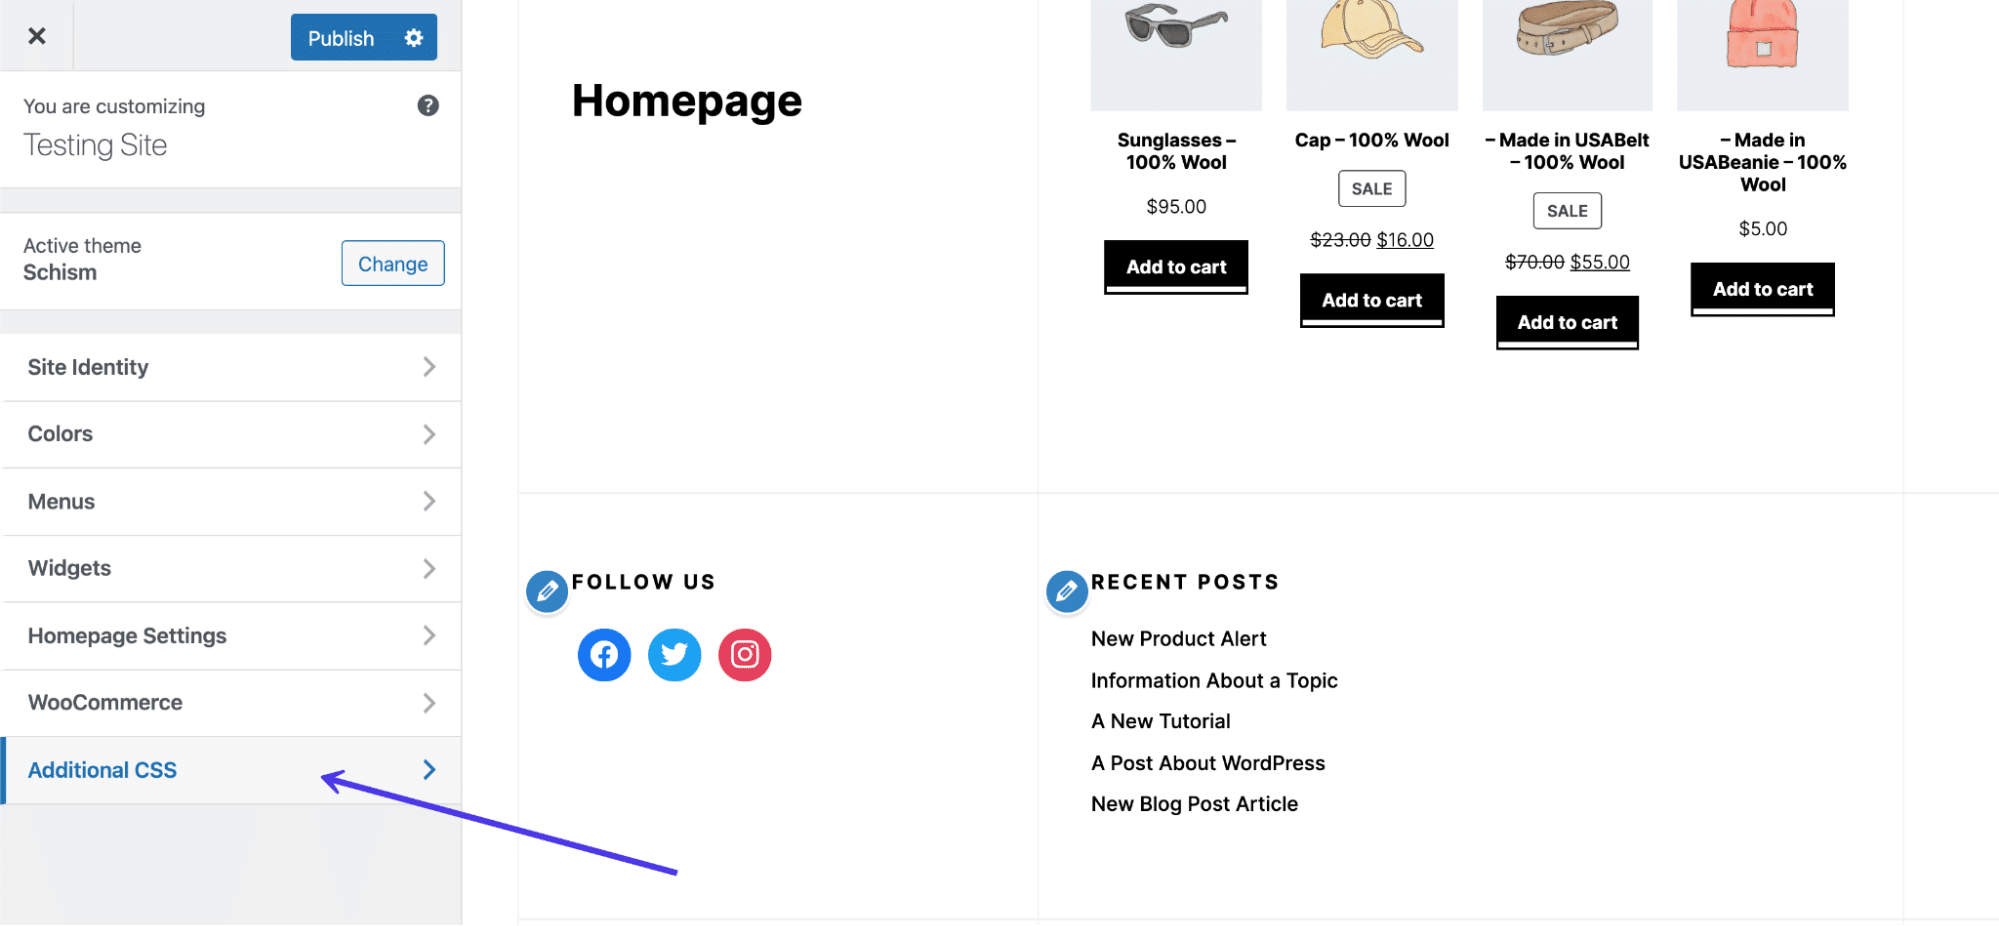Image resolution: width=1999 pixels, height=926 pixels.
Task: Open Twitter from the Follow Us icons
Action: (674, 654)
